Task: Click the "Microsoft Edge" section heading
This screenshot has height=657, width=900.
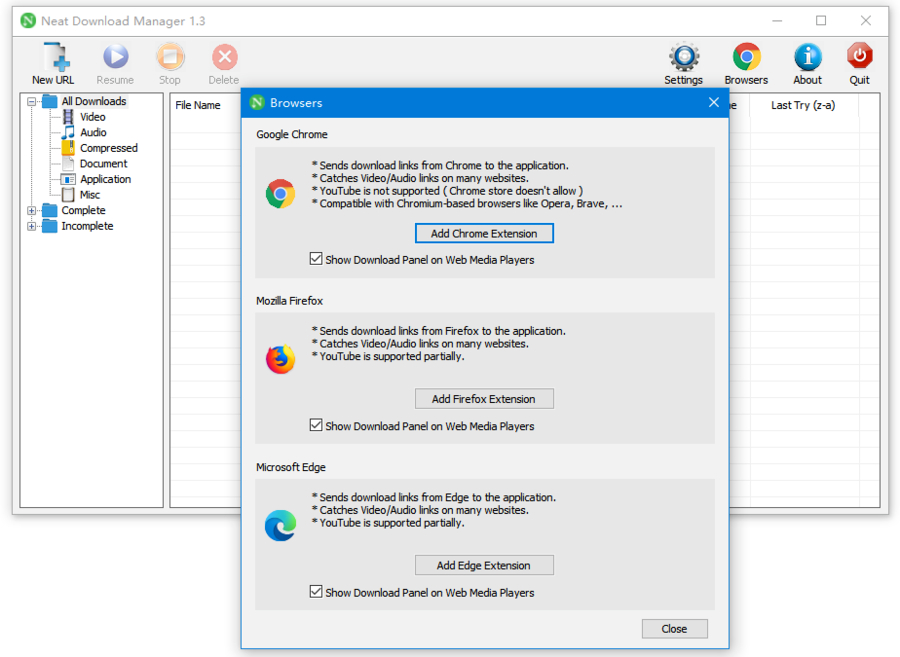Action: point(290,467)
